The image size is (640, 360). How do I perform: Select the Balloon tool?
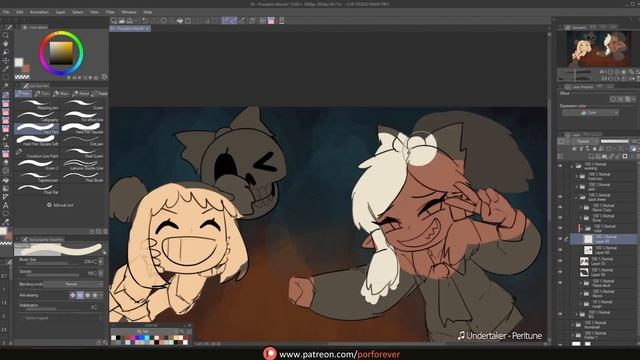6,214
